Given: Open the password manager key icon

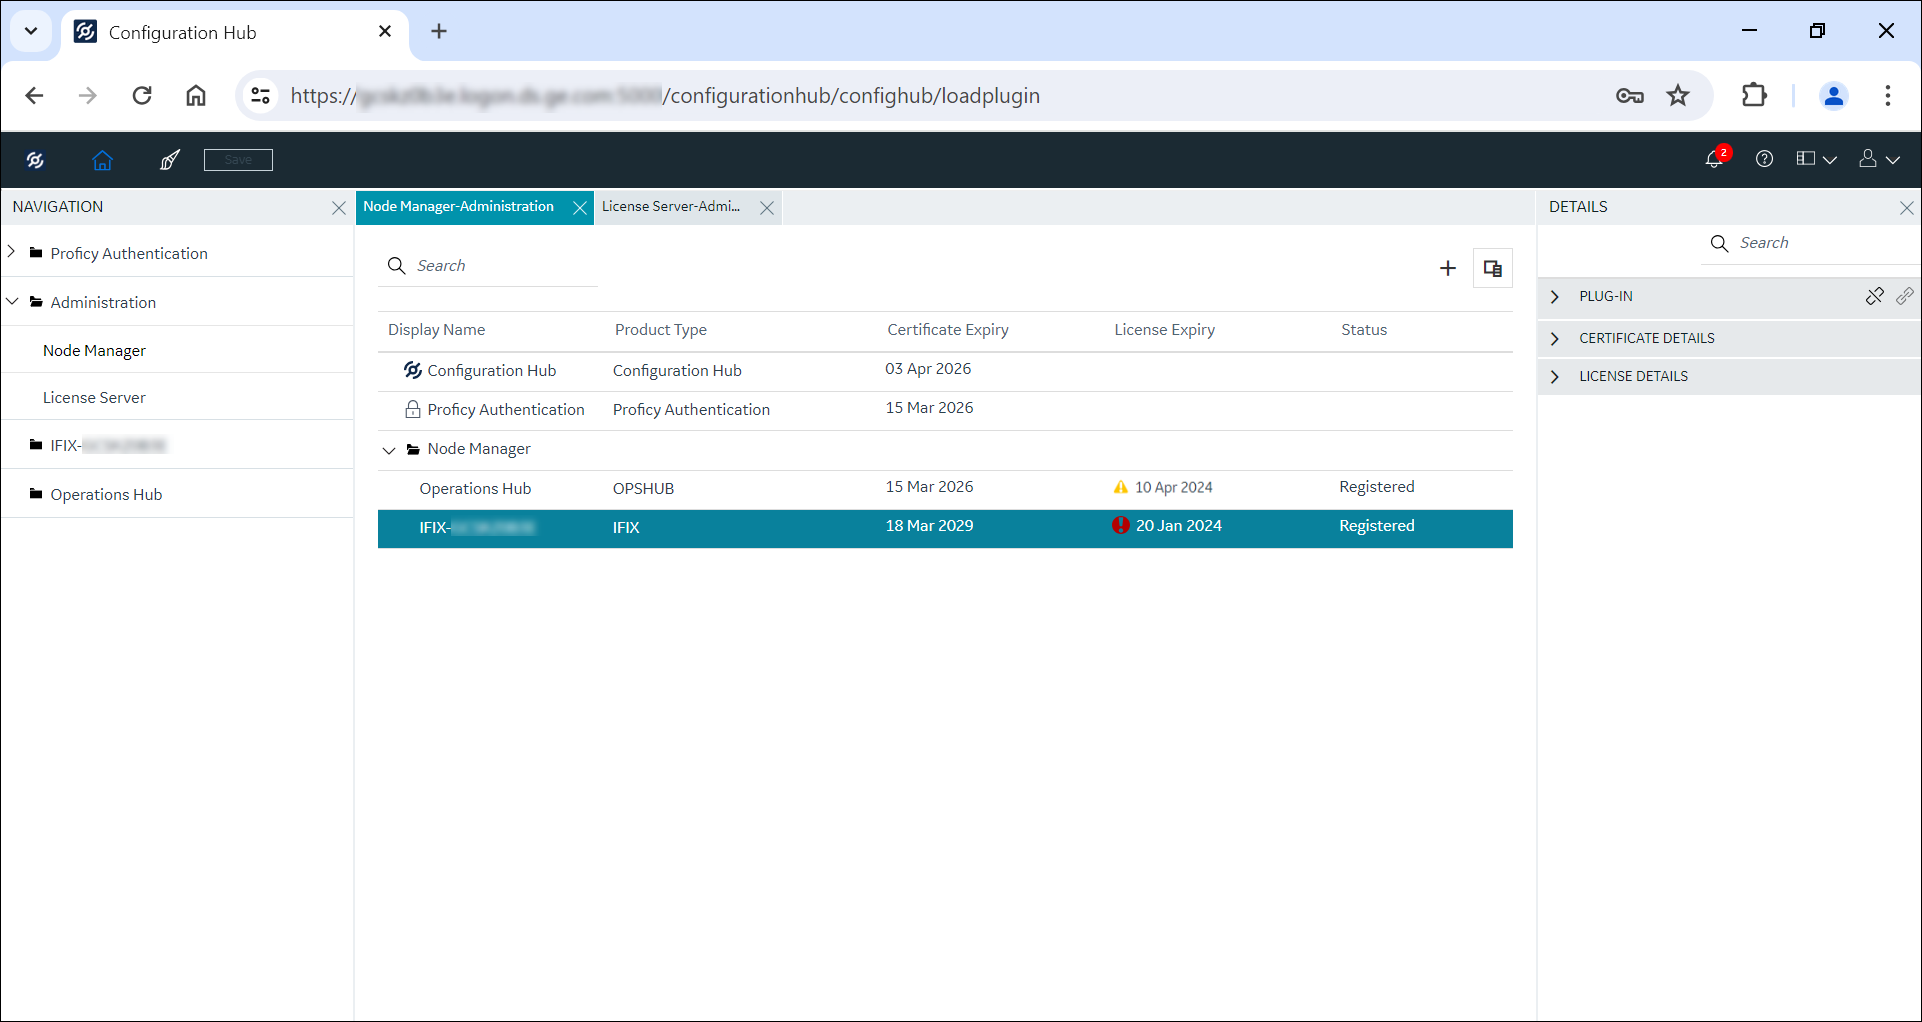Looking at the screenshot, I should point(1630,95).
